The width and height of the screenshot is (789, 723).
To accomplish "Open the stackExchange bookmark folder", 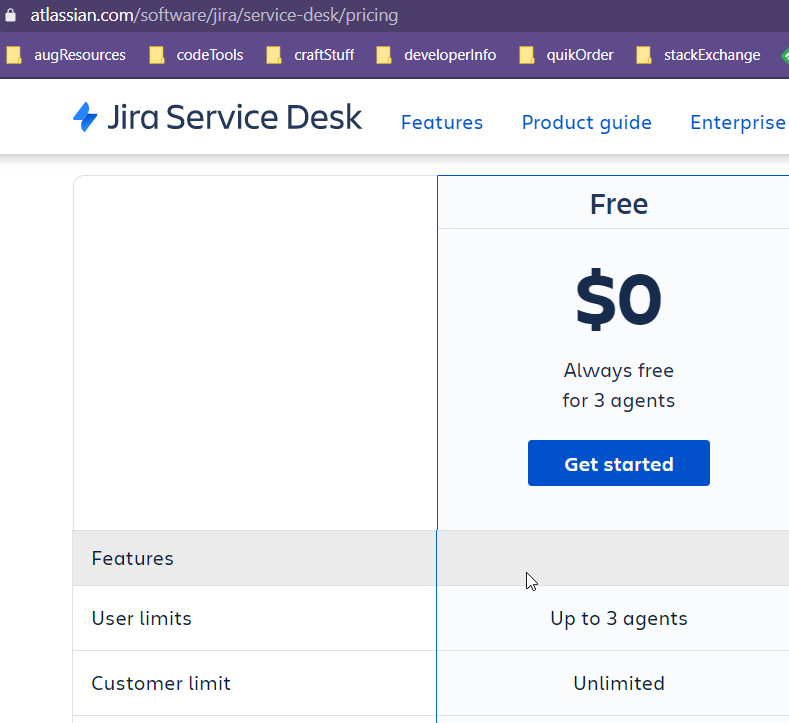I will pyautogui.click(x=698, y=55).
